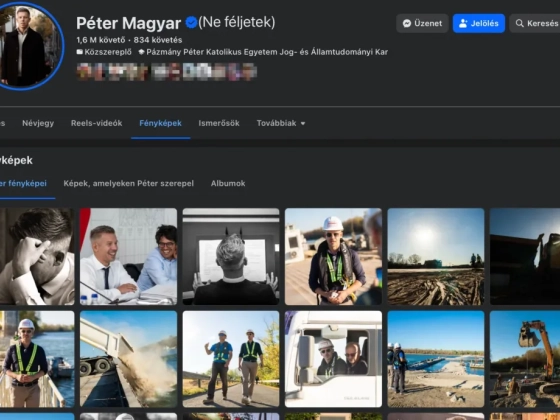Open the Keresés search button

535,24
